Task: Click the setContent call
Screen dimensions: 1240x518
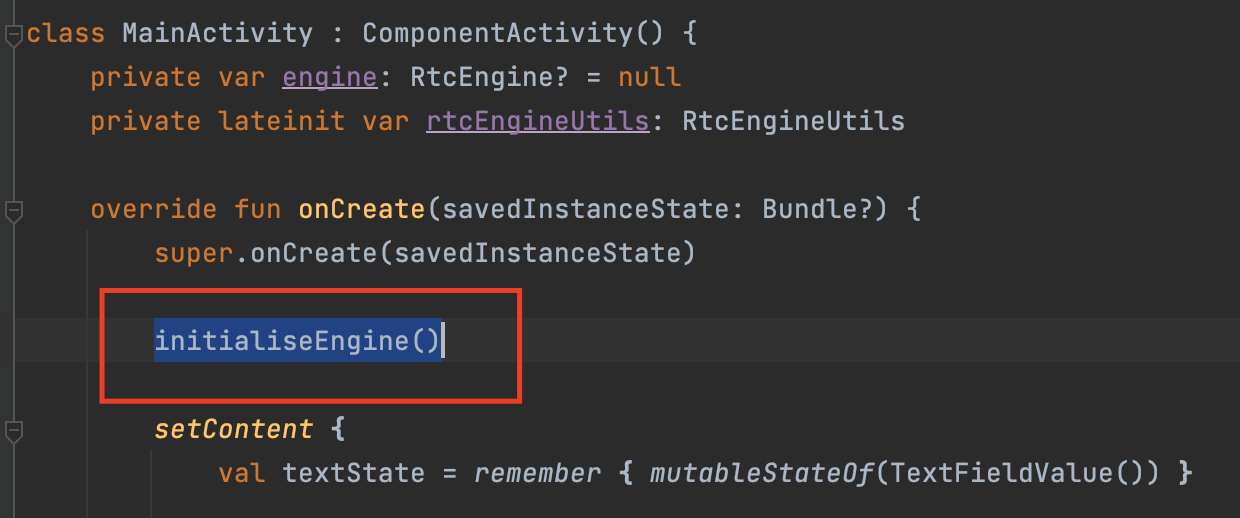Action: click(233, 429)
